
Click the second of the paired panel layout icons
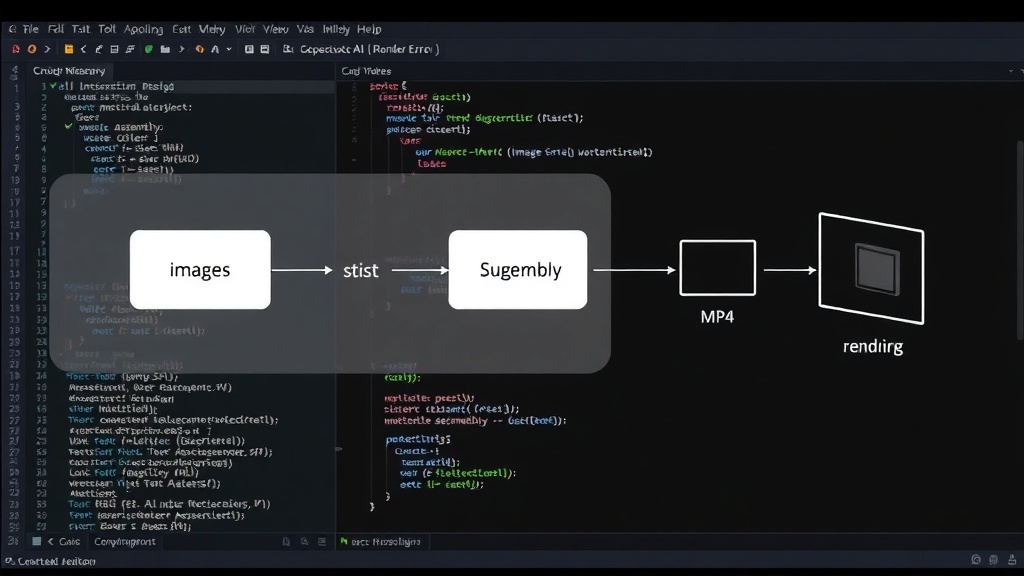coord(264,49)
